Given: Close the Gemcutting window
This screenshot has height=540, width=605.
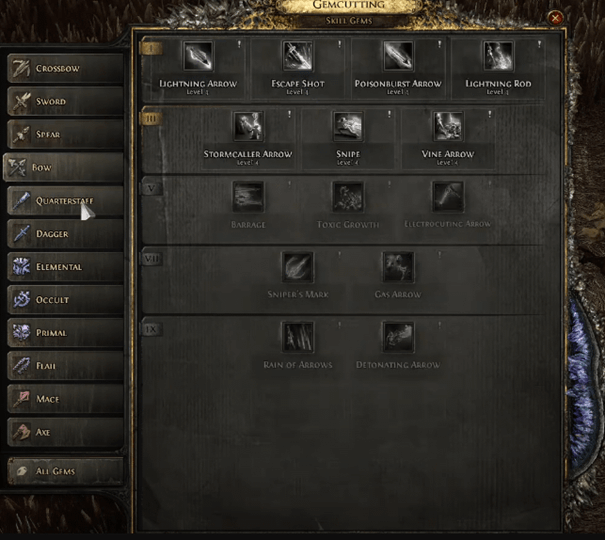Looking at the screenshot, I should pyautogui.click(x=555, y=18).
